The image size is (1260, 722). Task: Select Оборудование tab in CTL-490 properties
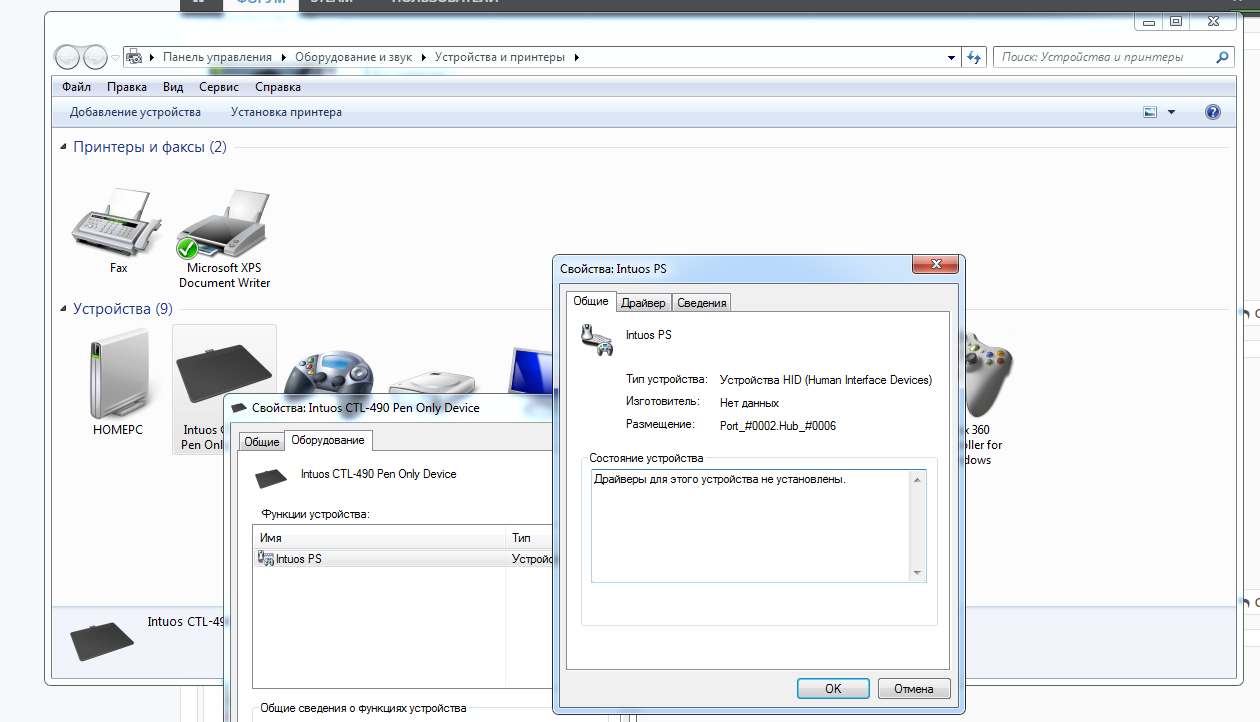[x=328, y=440]
